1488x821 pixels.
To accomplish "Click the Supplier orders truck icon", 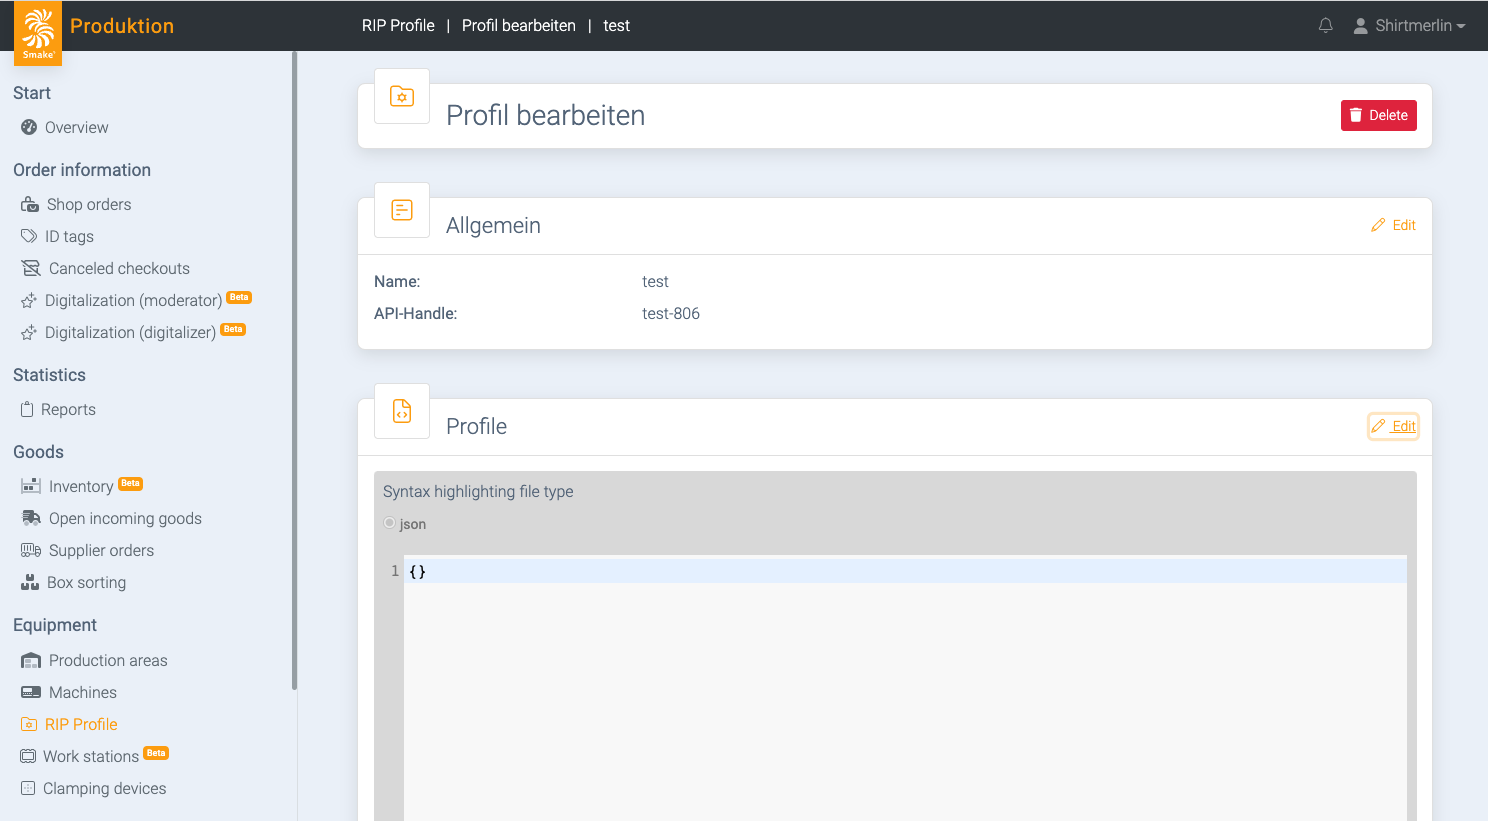I will click(31, 550).
